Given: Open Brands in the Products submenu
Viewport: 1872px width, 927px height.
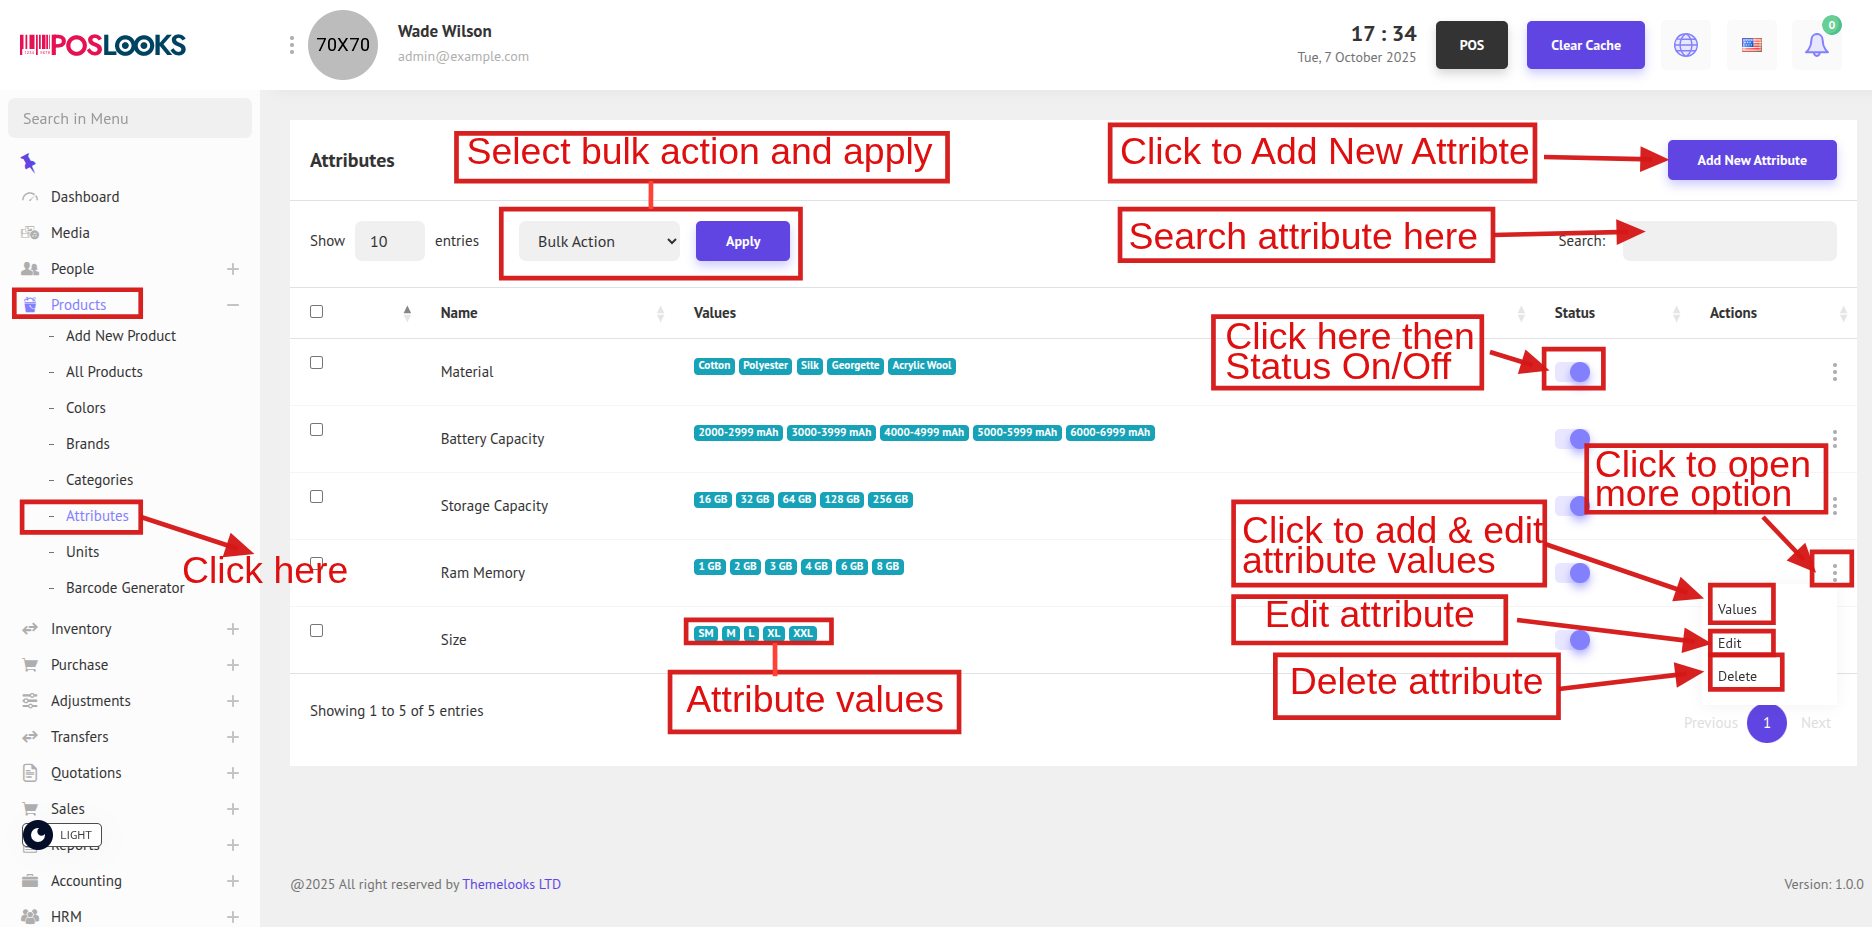Looking at the screenshot, I should (x=88, y=444).
